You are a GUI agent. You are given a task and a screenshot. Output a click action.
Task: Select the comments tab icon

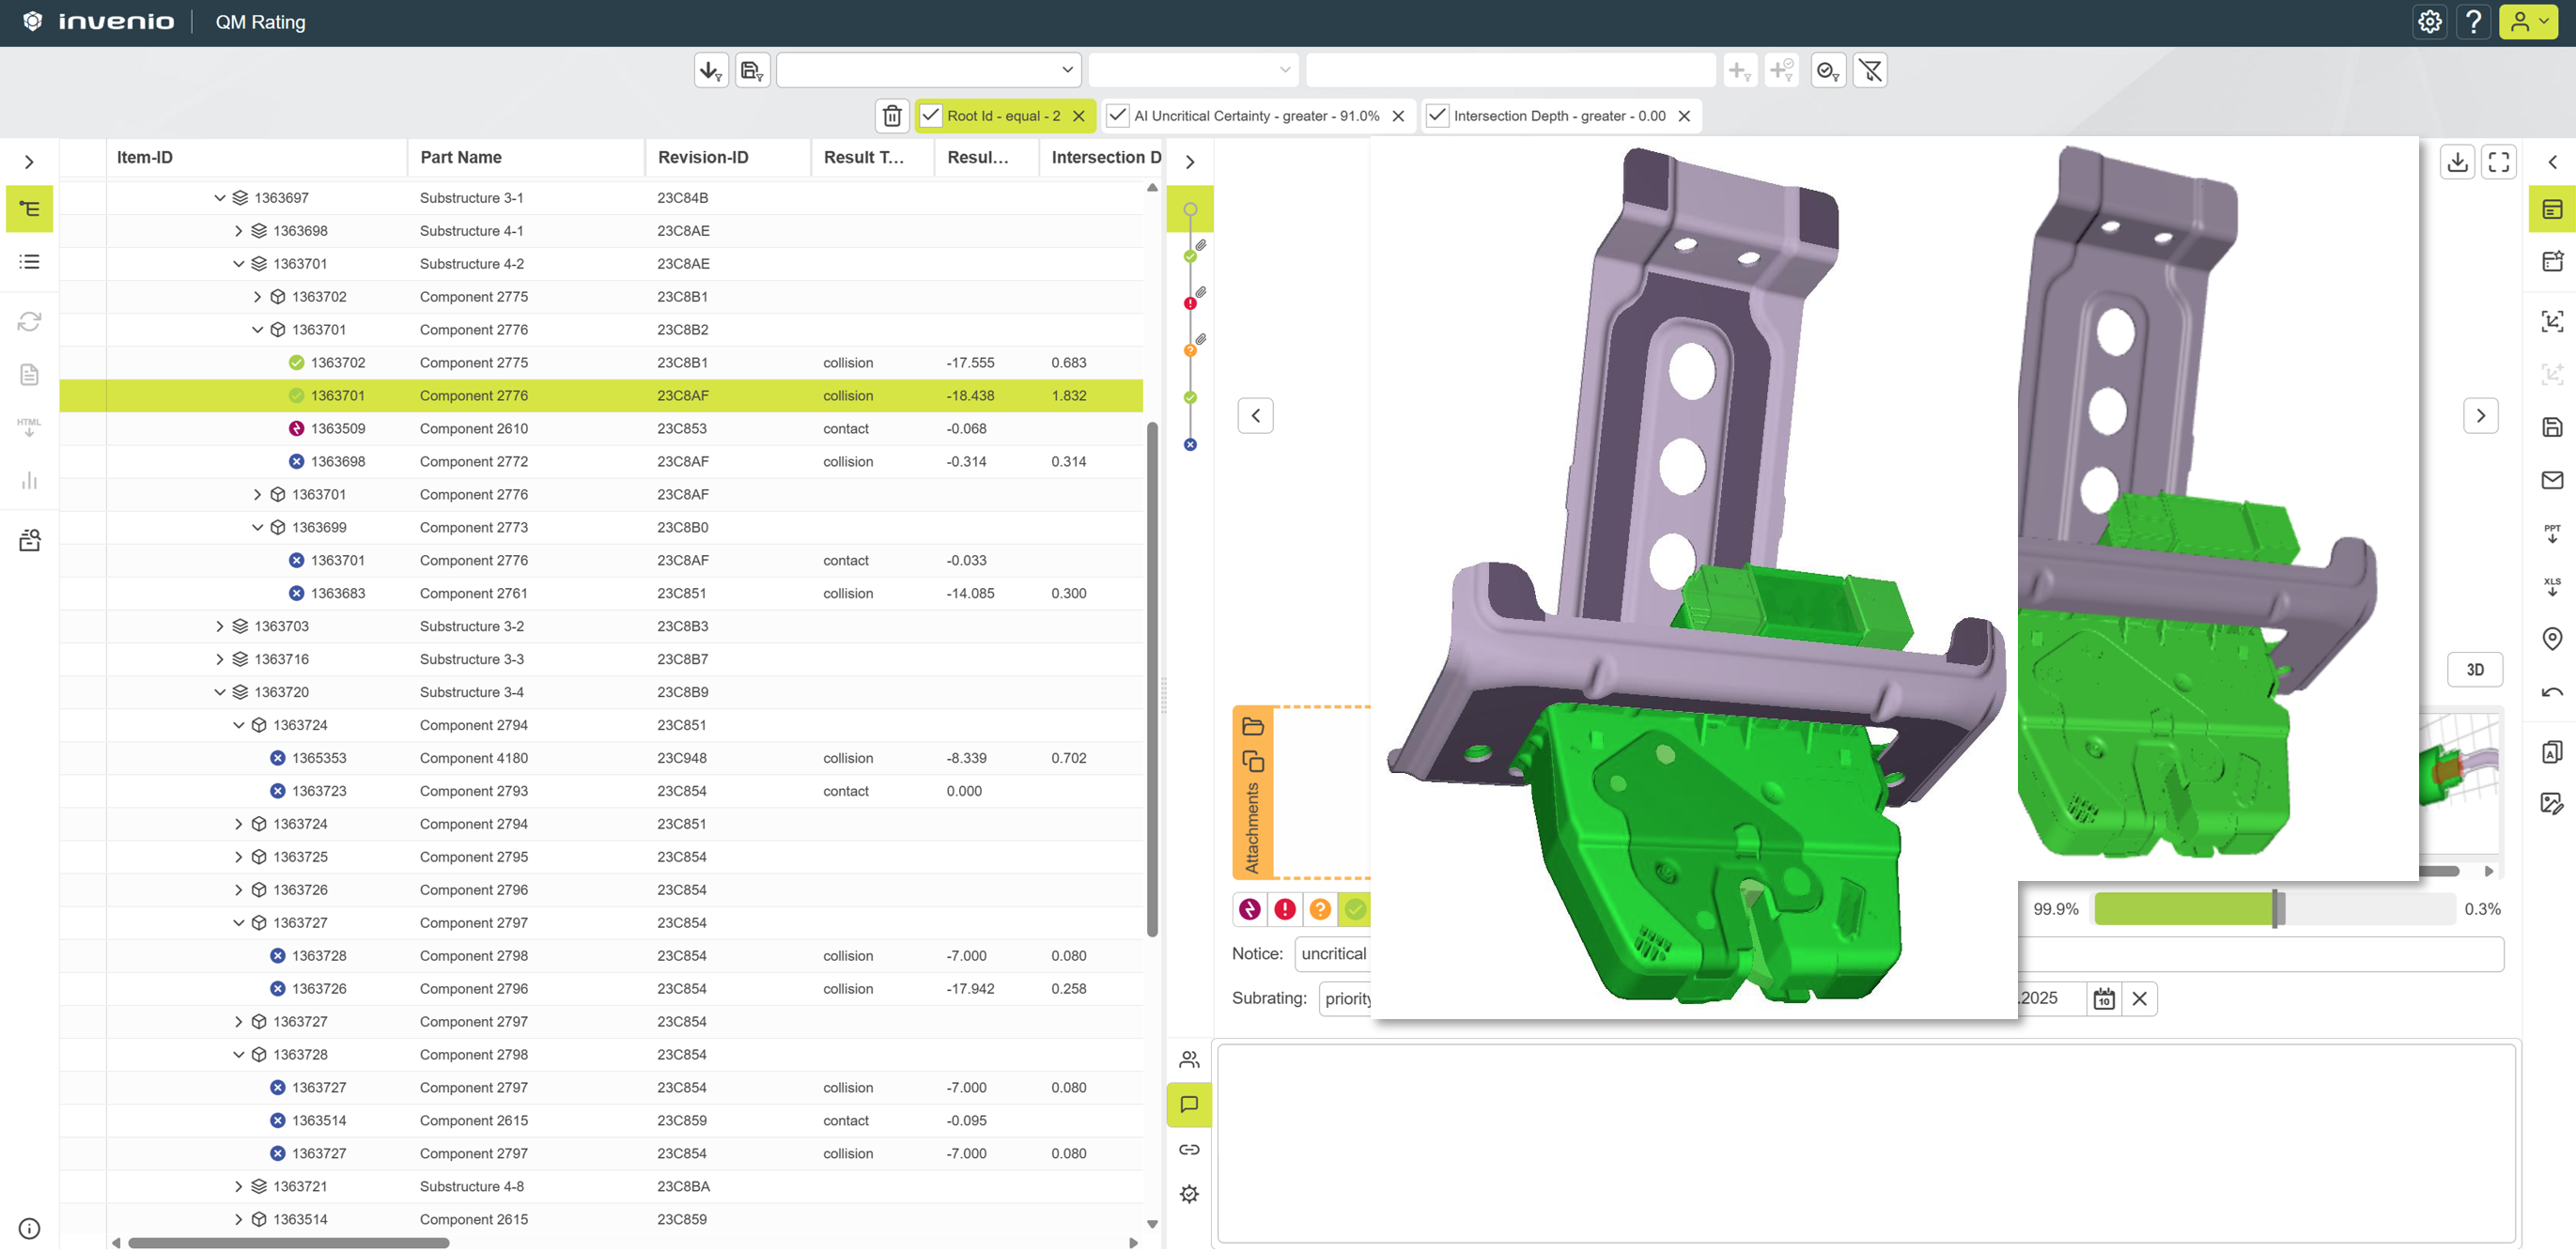point(1189,1104)
